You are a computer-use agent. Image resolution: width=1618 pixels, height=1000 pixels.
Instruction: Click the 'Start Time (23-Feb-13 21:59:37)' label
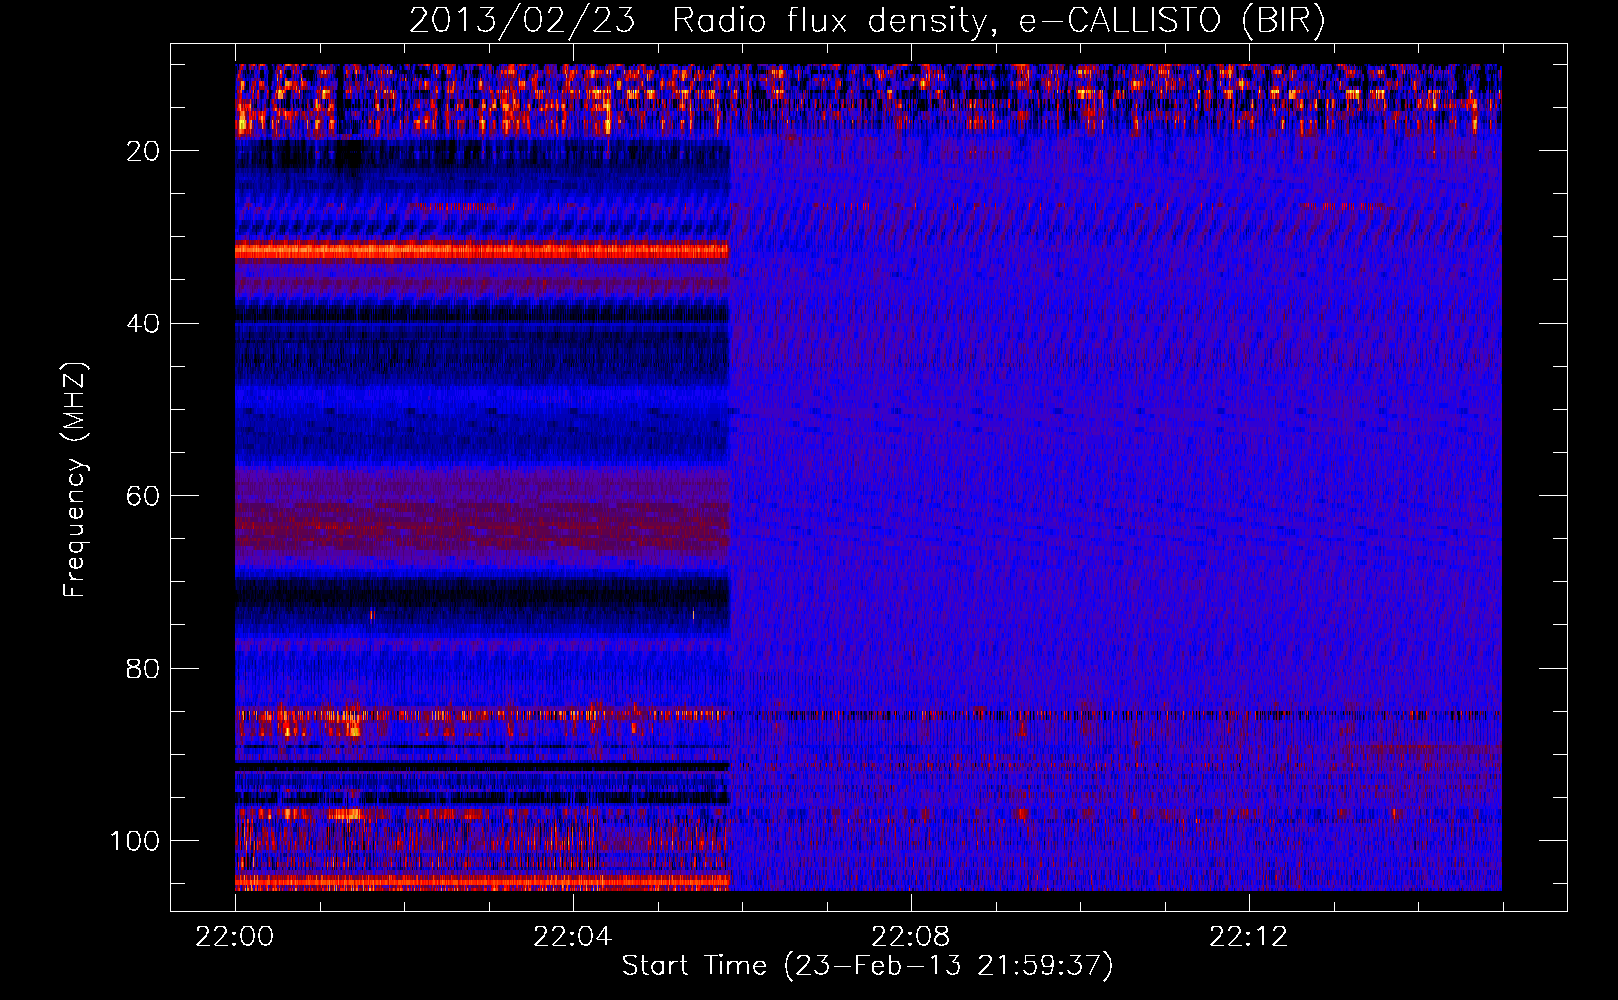click(867, 966)
